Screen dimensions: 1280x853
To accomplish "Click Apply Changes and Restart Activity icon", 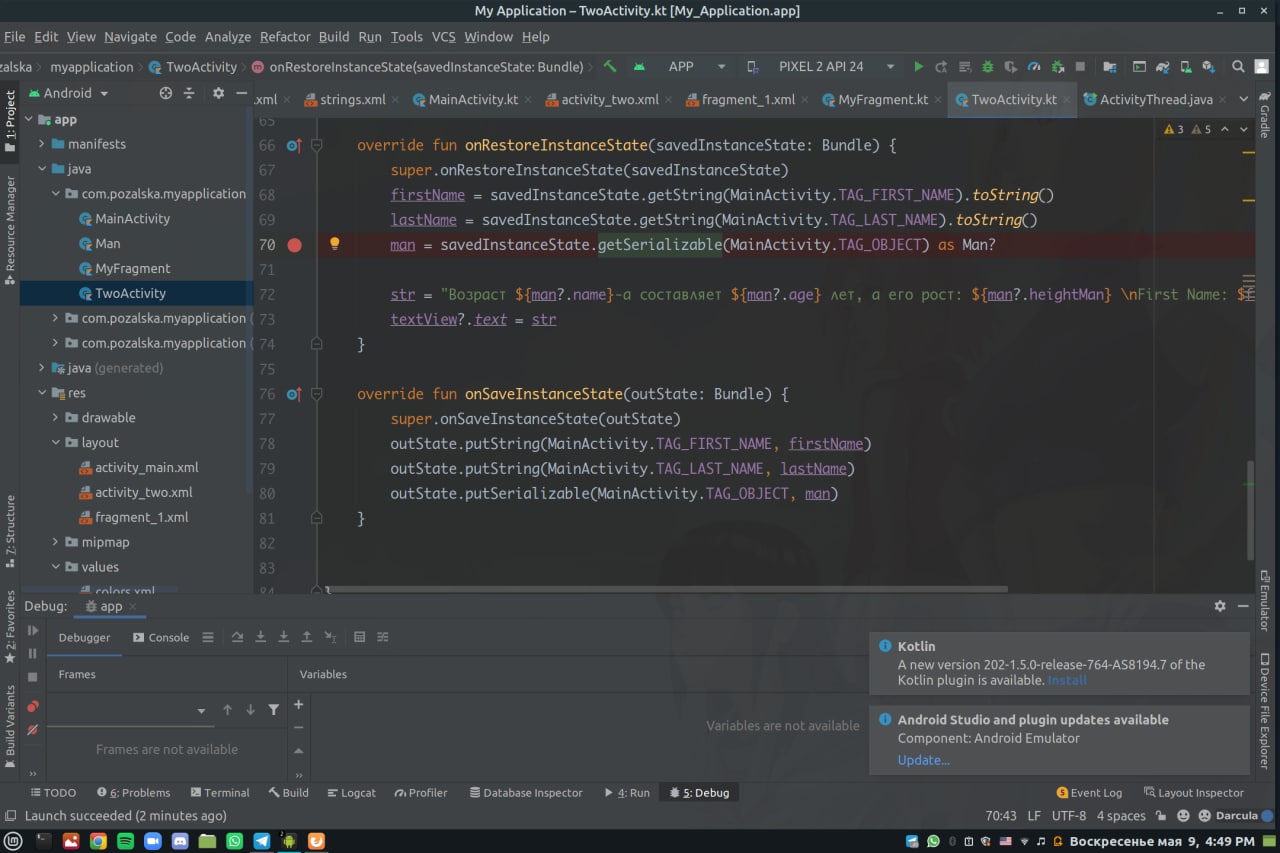I will pyautogui.click(x=941, y=67).
